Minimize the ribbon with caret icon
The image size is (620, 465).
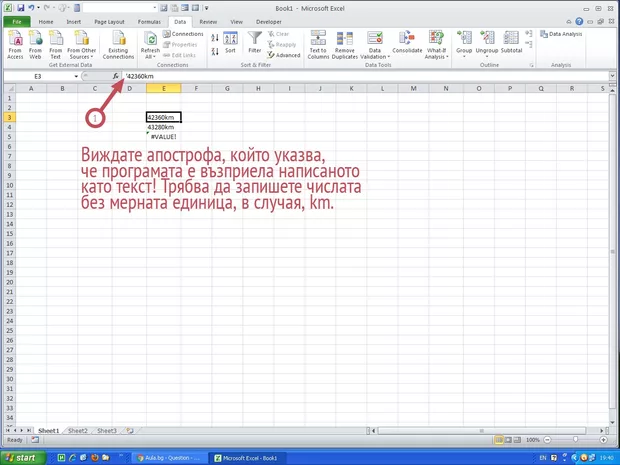point(569,22)
